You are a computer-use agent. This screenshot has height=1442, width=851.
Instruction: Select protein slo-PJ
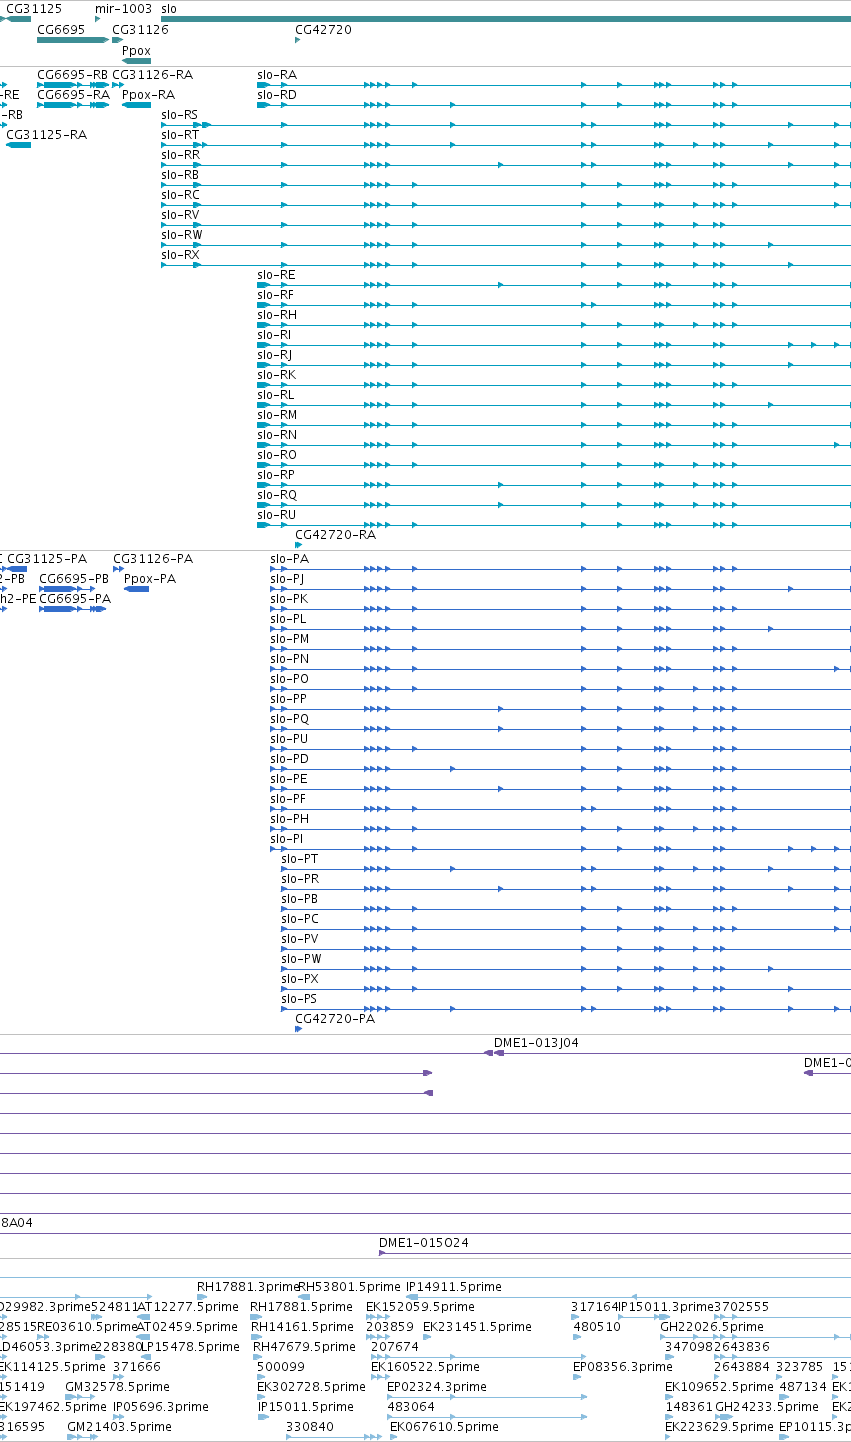tap(287, 579)
